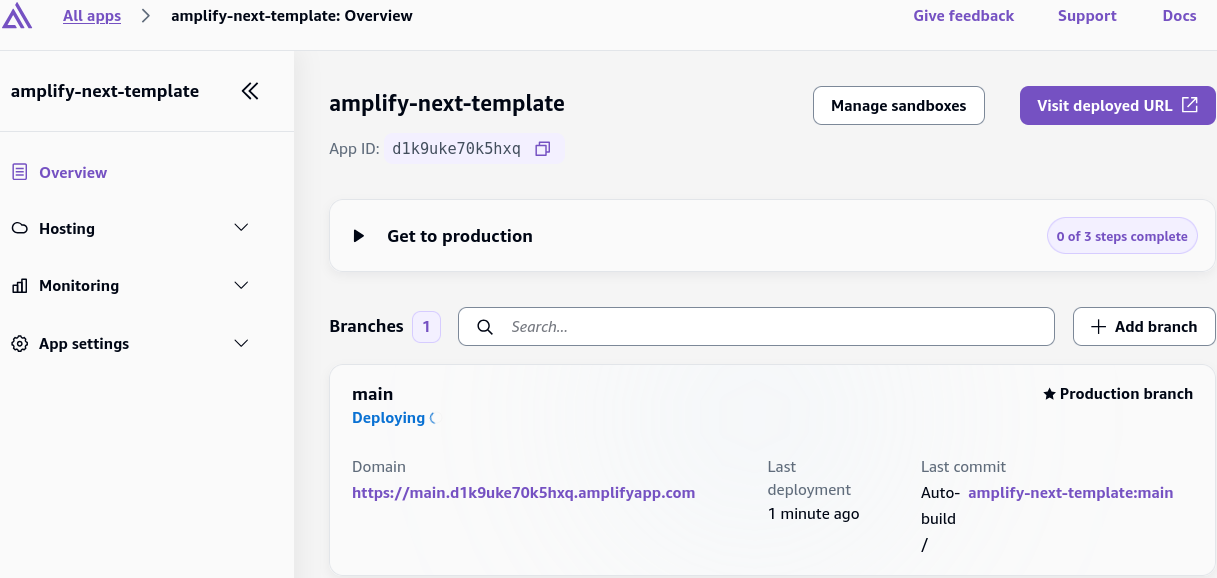Open the Overview menu item

pos(72,172)
